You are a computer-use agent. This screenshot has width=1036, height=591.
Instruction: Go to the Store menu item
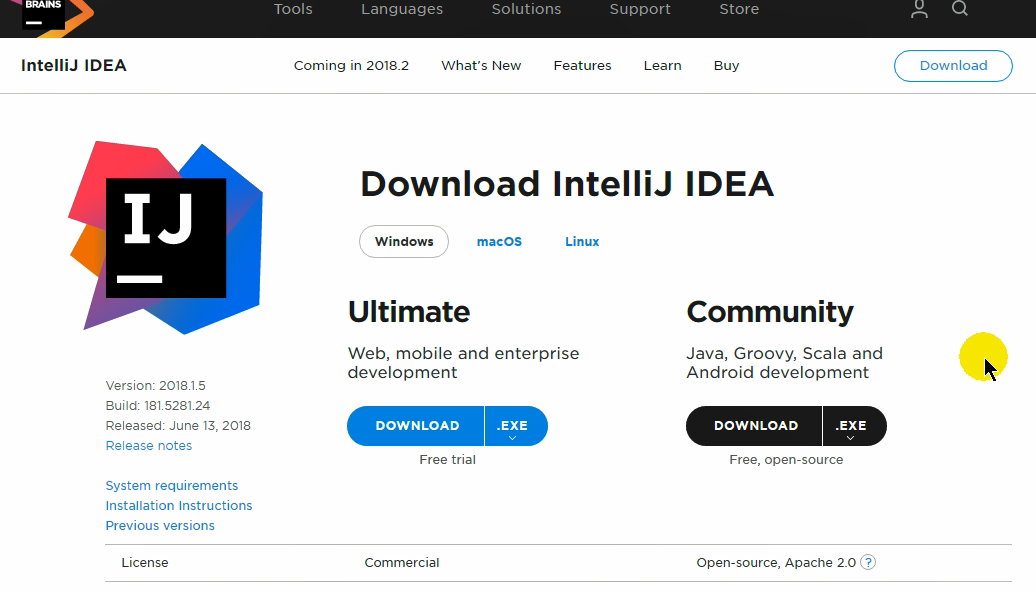click(x=739, y=9)
